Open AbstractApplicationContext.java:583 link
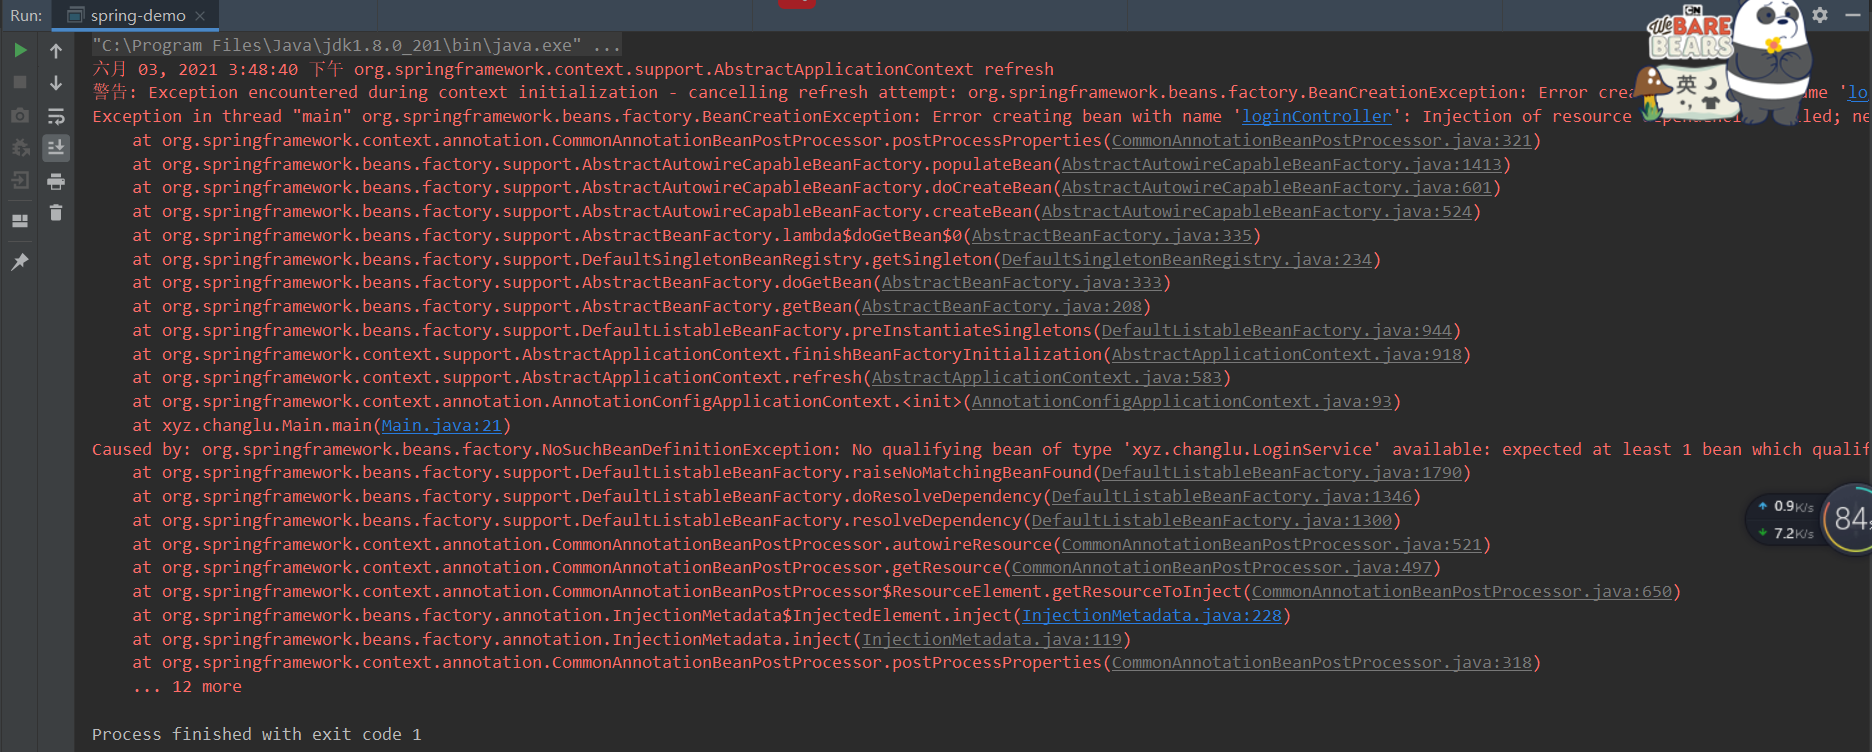 [x=1046, y=377]
